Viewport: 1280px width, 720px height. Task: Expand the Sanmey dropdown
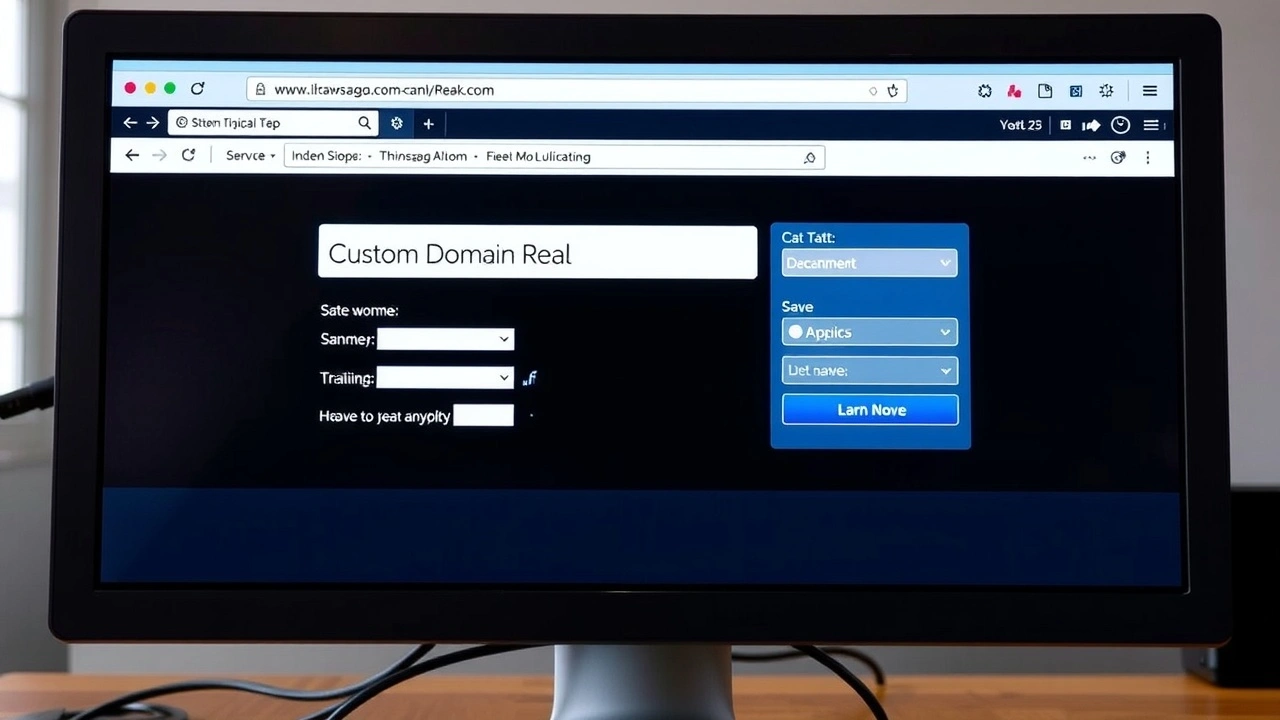(445, 339)
